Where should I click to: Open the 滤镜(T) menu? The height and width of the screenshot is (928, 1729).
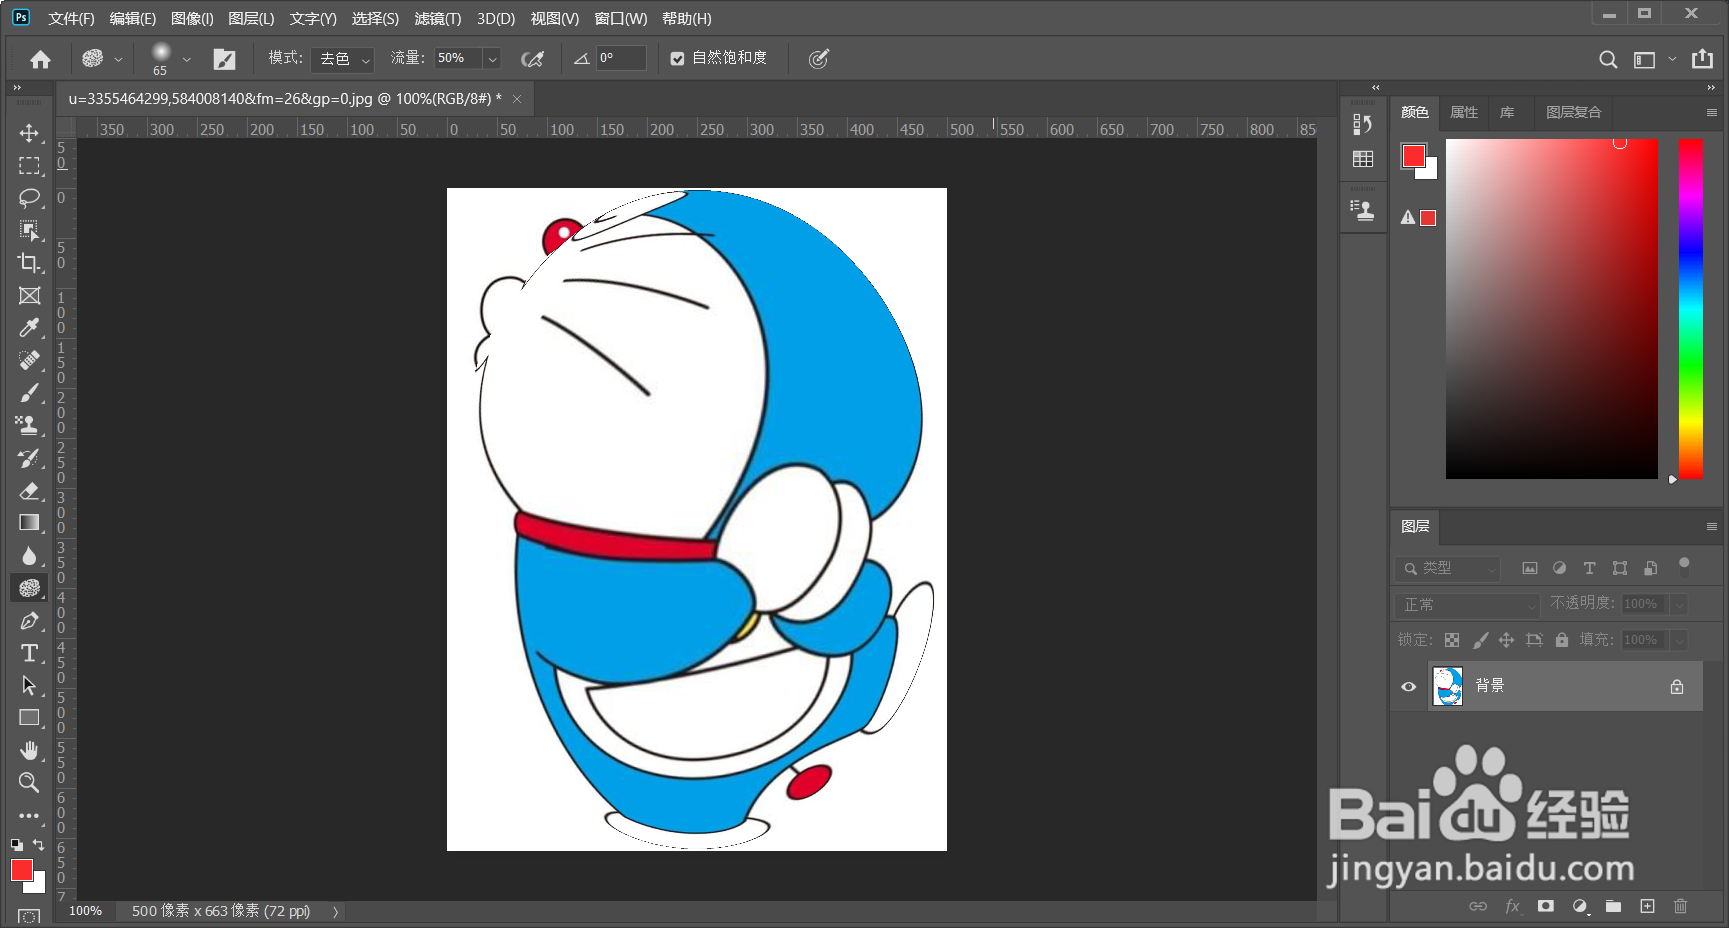pyautogui.click(x=438, y=19)
